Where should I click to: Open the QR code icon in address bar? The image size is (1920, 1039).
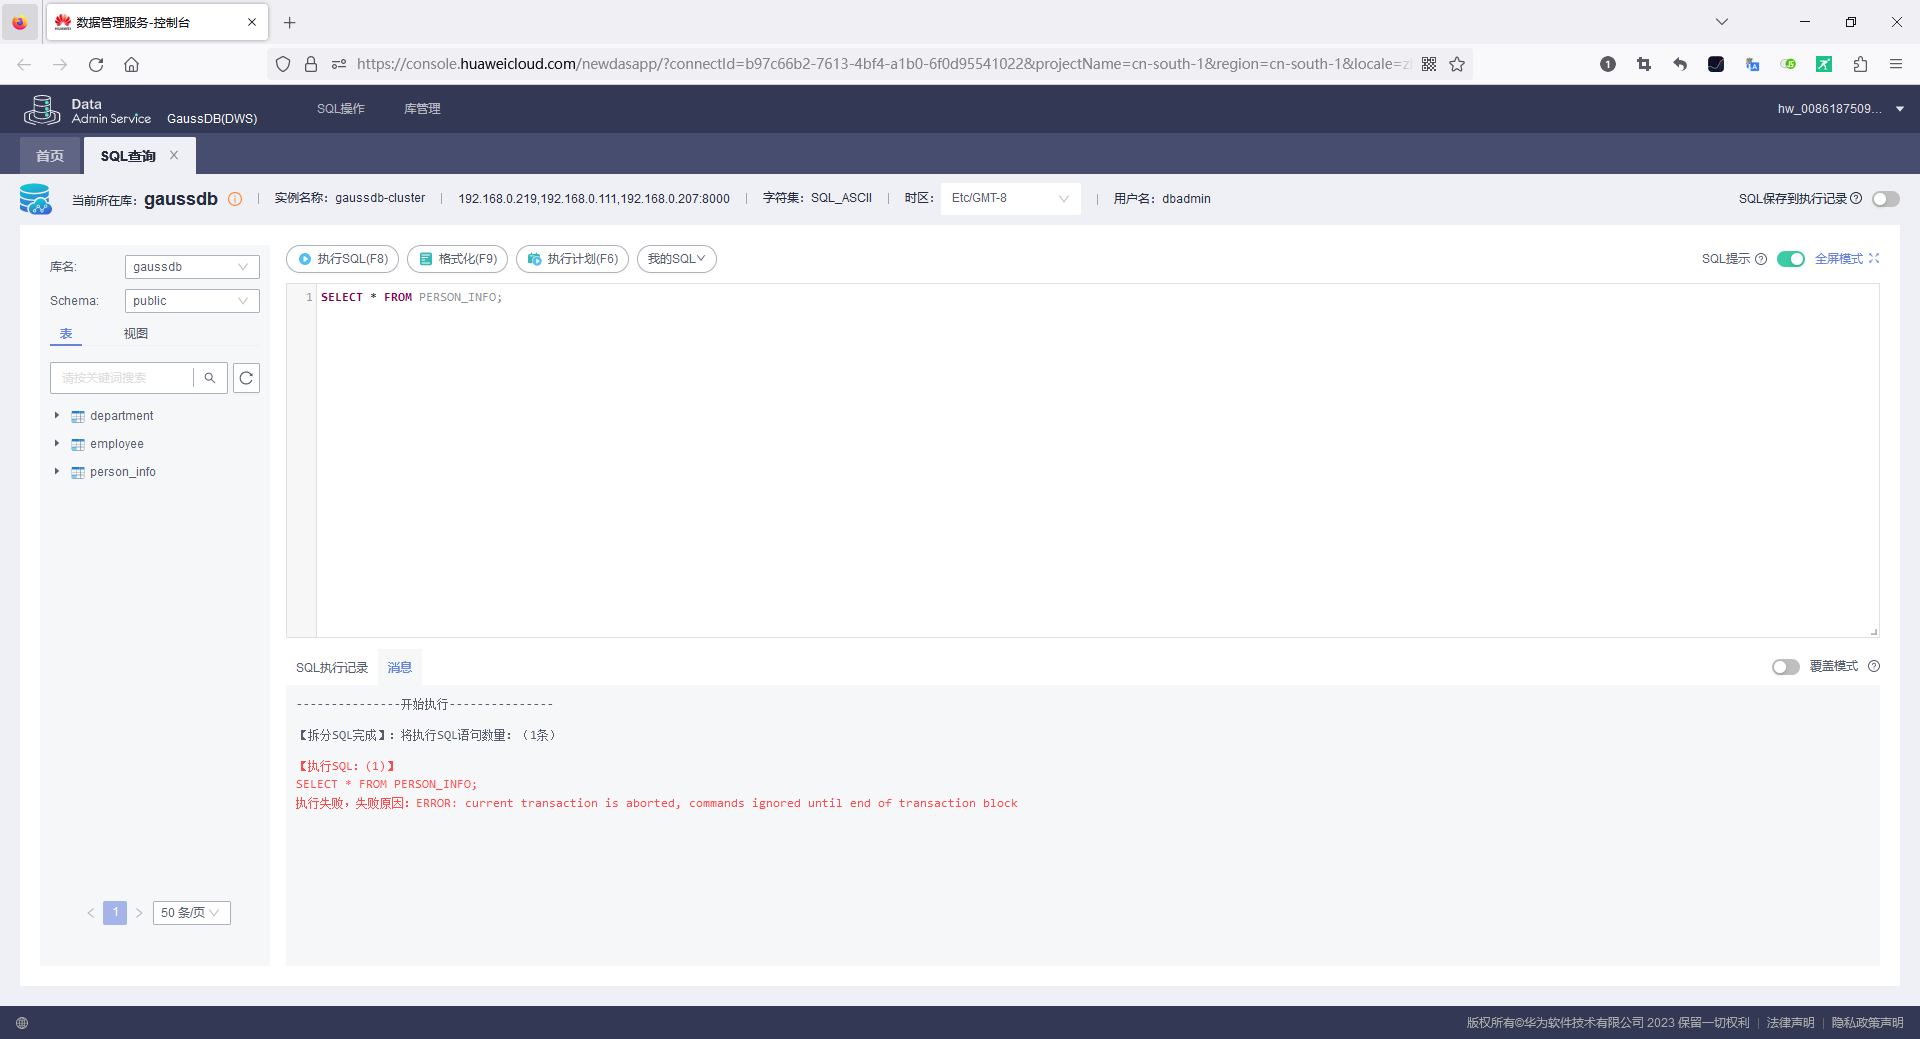pos(1429,64)
